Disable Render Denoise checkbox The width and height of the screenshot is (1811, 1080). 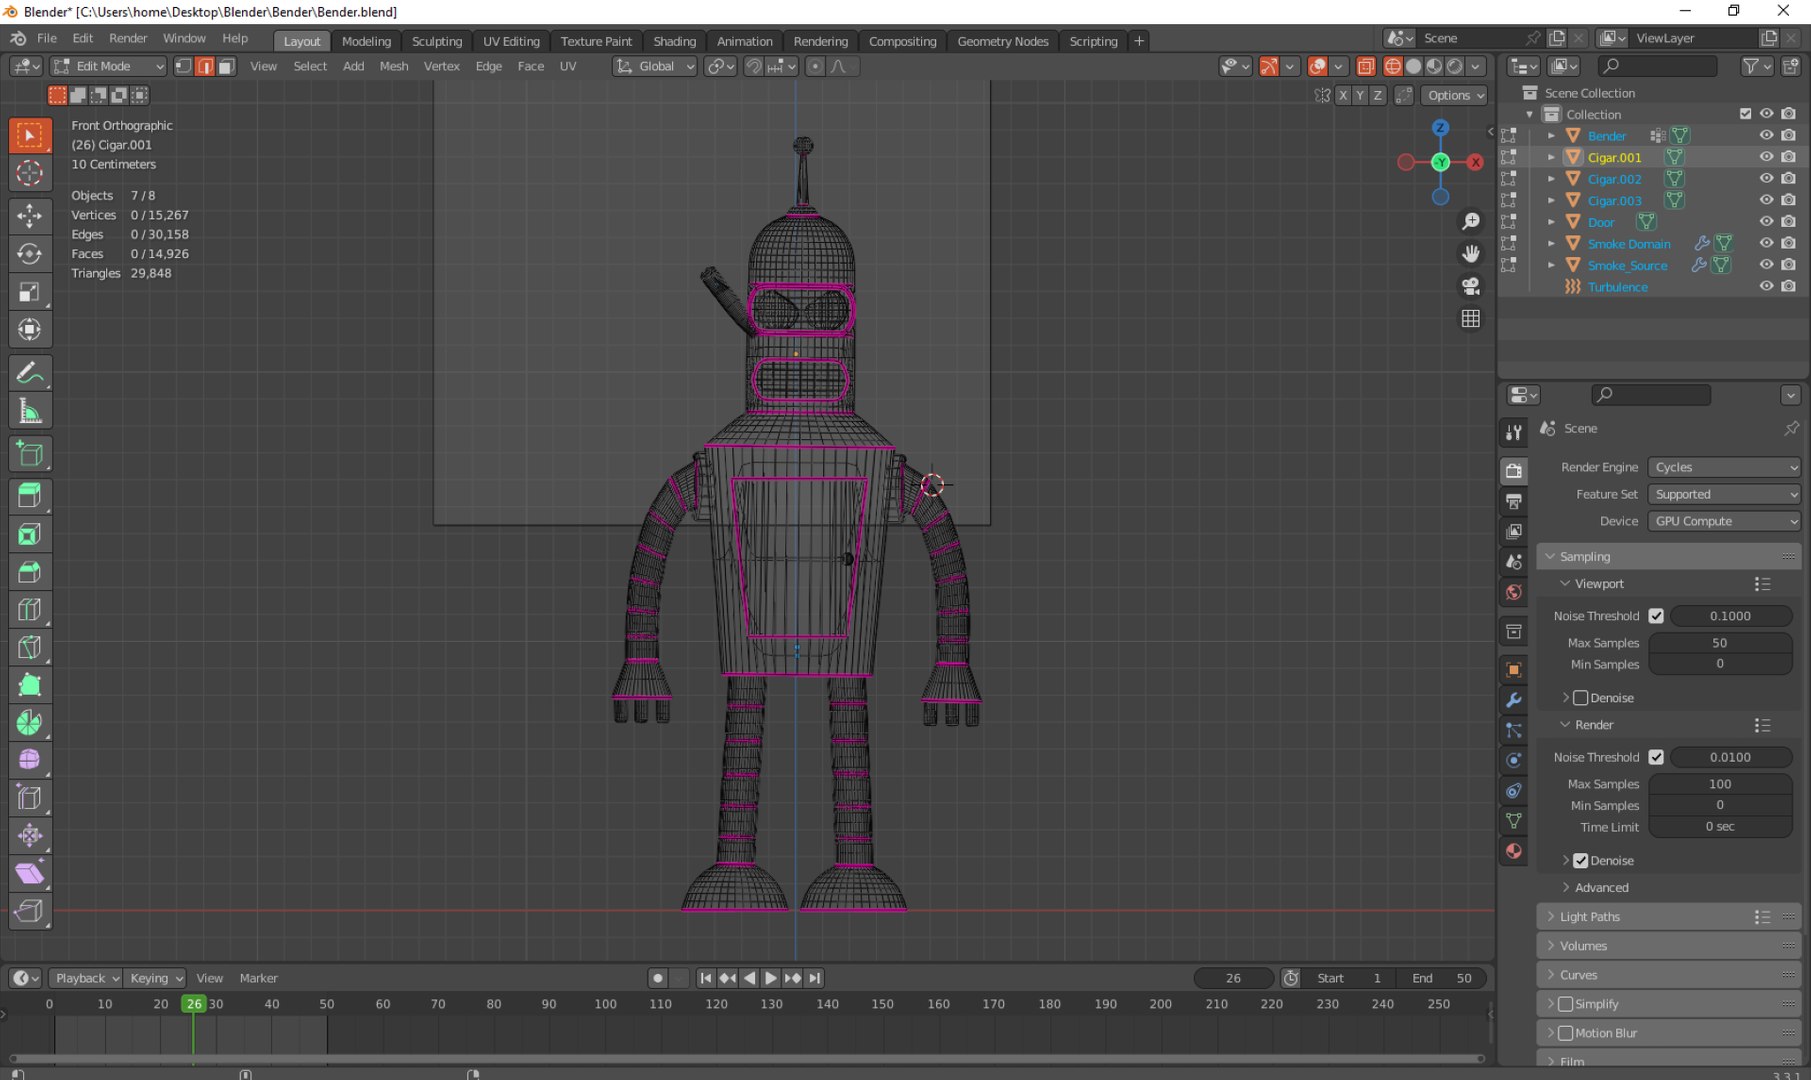pos(1580,861)
